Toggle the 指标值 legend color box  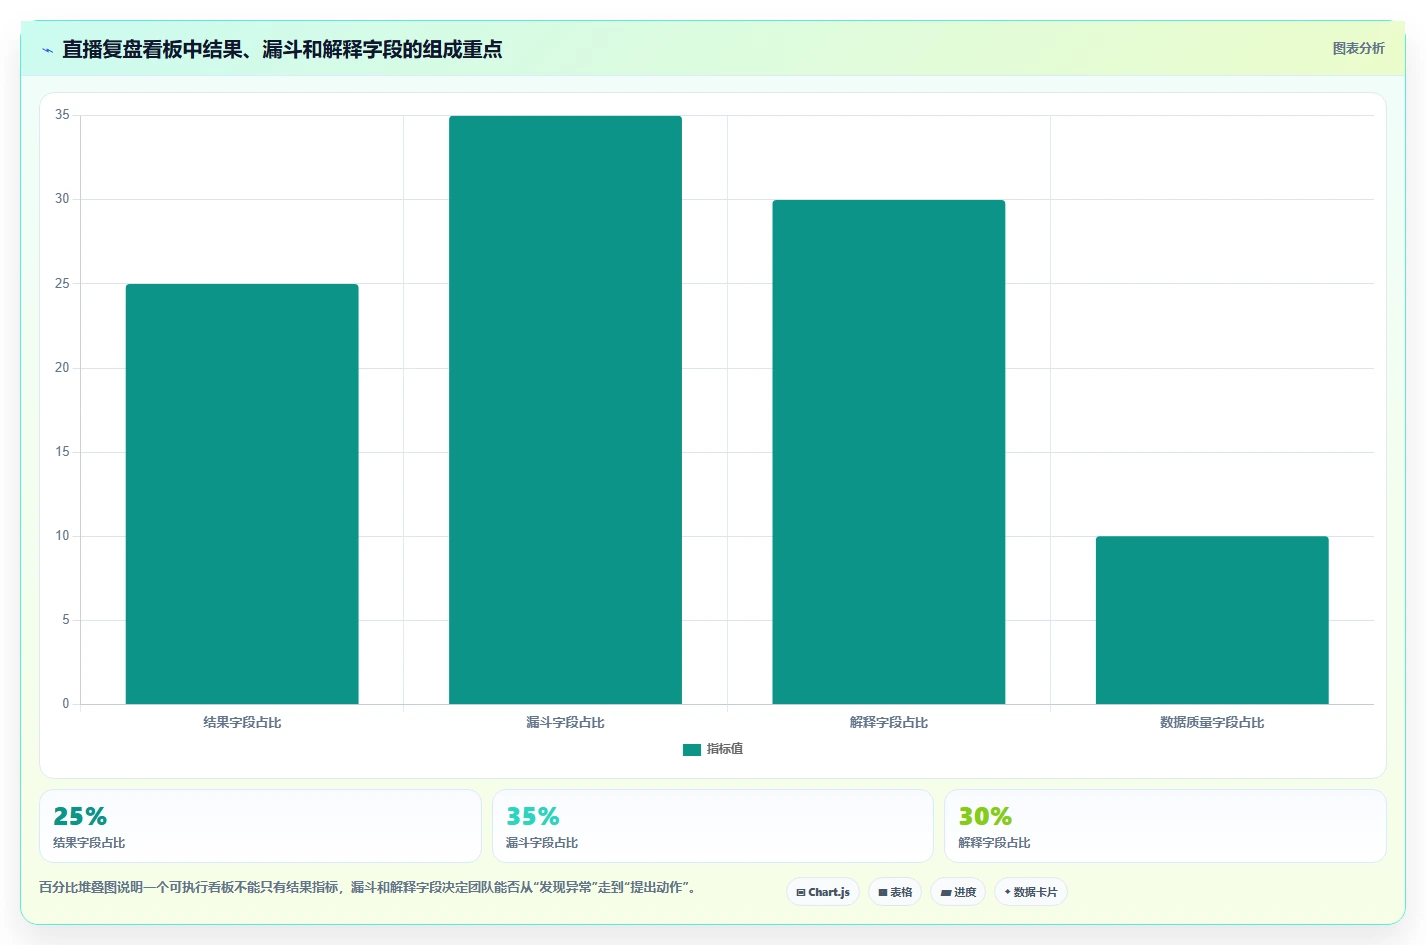click(692, 749)
